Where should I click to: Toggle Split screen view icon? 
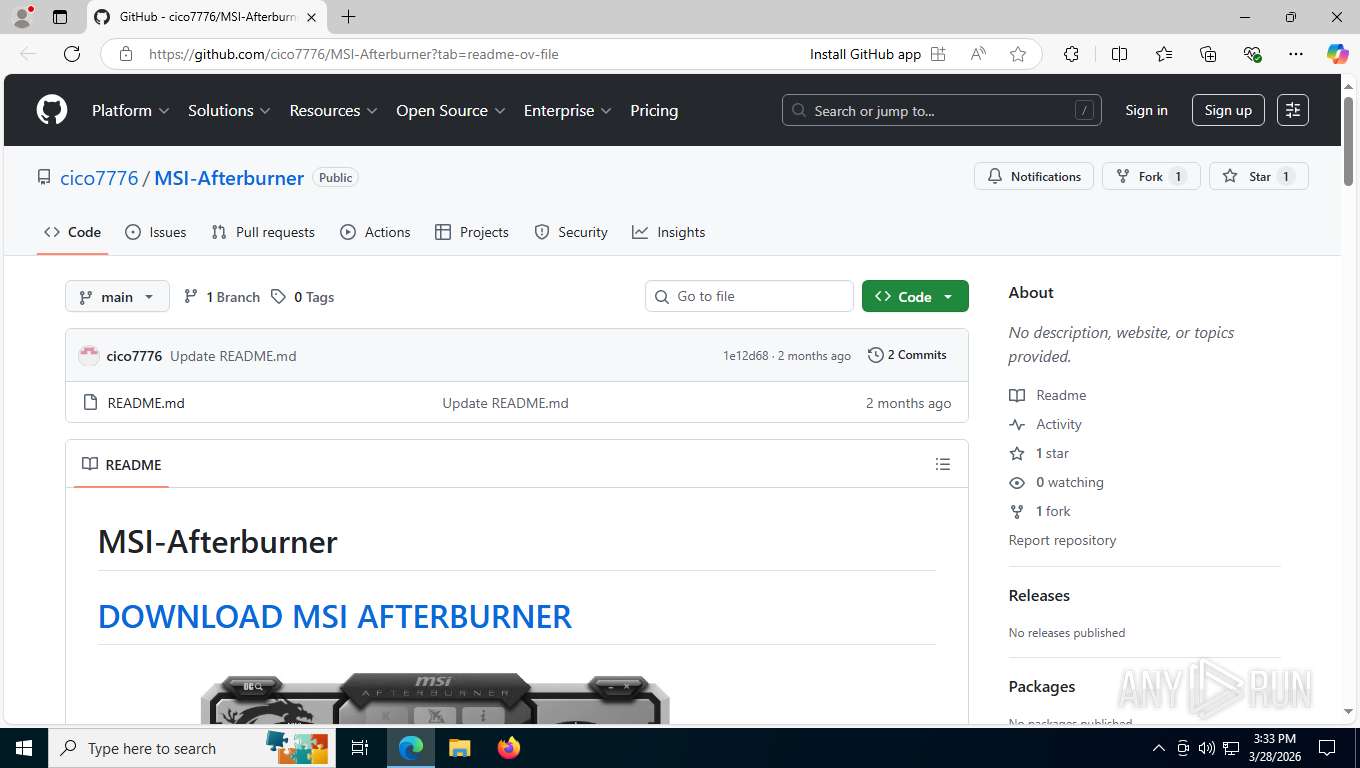pyautogui.click(x=1119, y=54)
